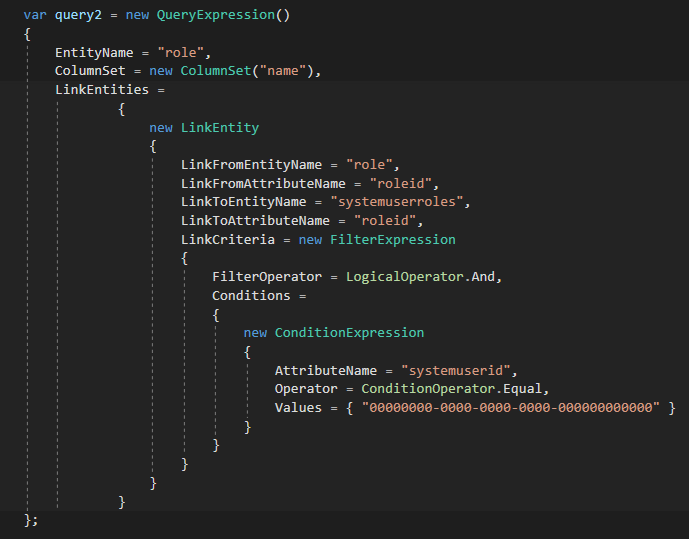Click the LinkToEntityName property
This screenshot has height=539, width=689.
click(x=243, y=202)
